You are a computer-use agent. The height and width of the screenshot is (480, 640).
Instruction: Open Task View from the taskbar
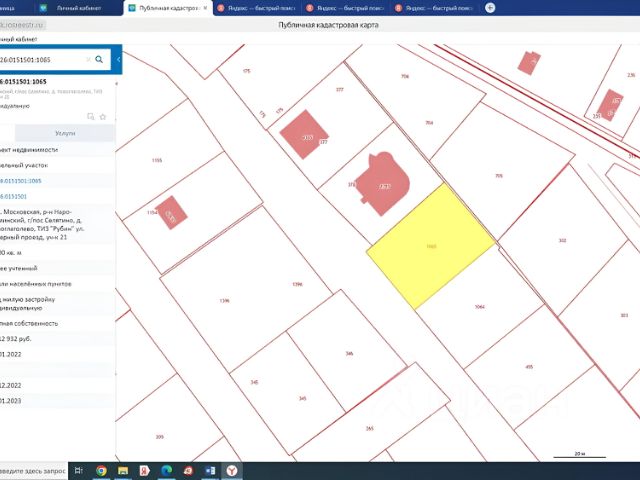(x=79, y=471)
